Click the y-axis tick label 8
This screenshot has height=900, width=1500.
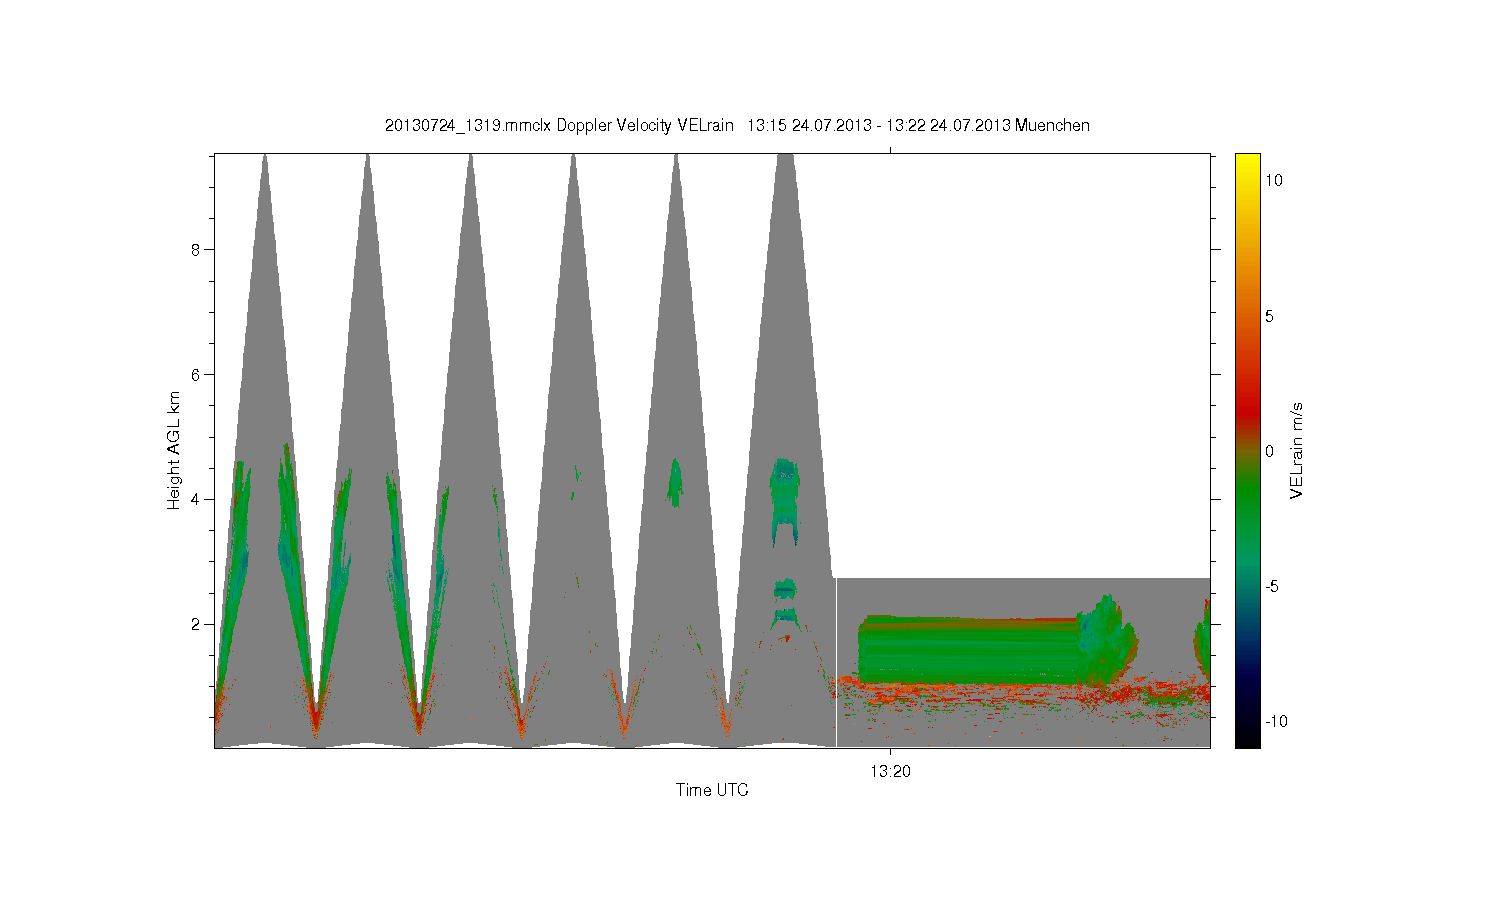click(x=197, y=249)
